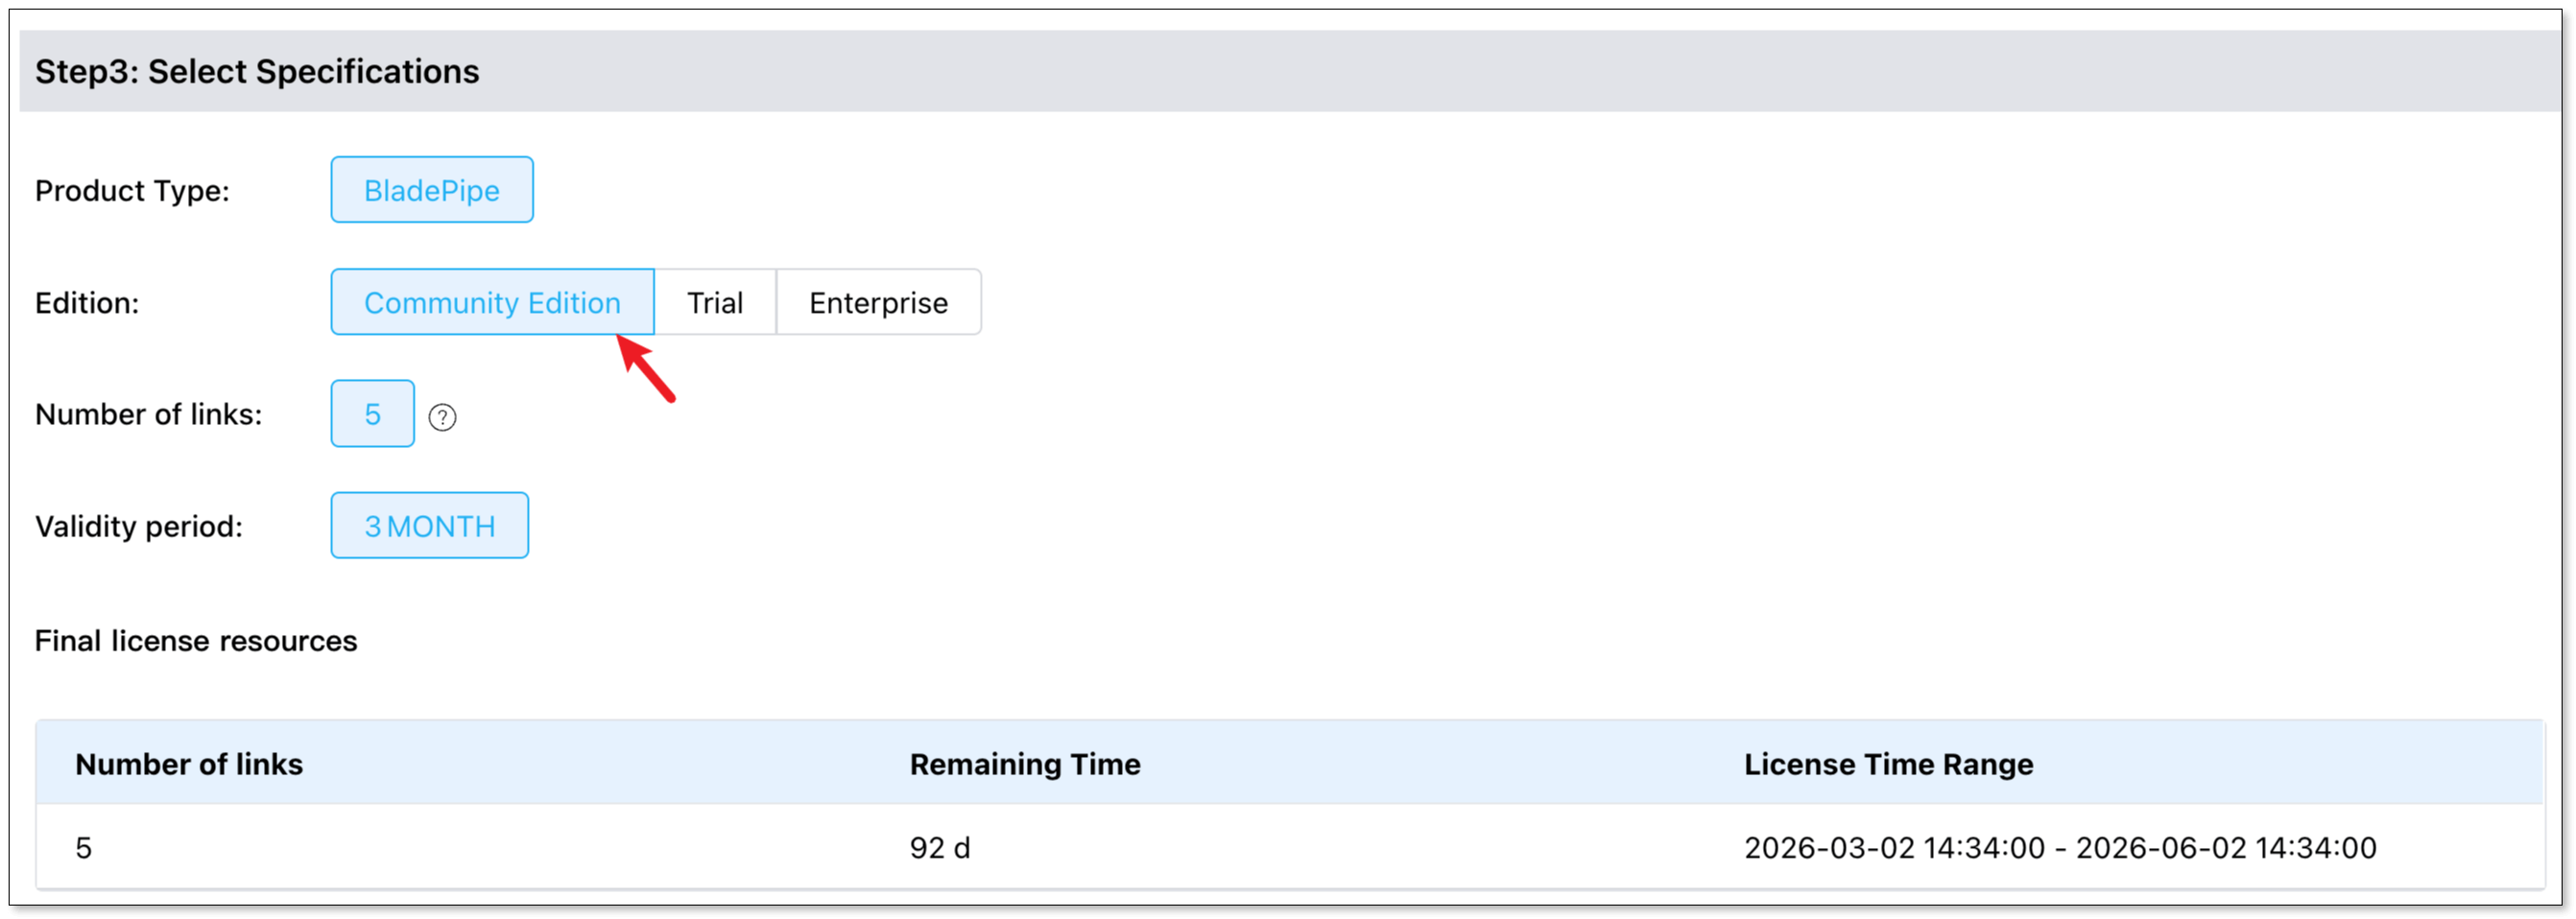Select the 3 MONTH validity period
This screenshot has height=919, width=2576.
pyautogui.click(x=429, y=526)
